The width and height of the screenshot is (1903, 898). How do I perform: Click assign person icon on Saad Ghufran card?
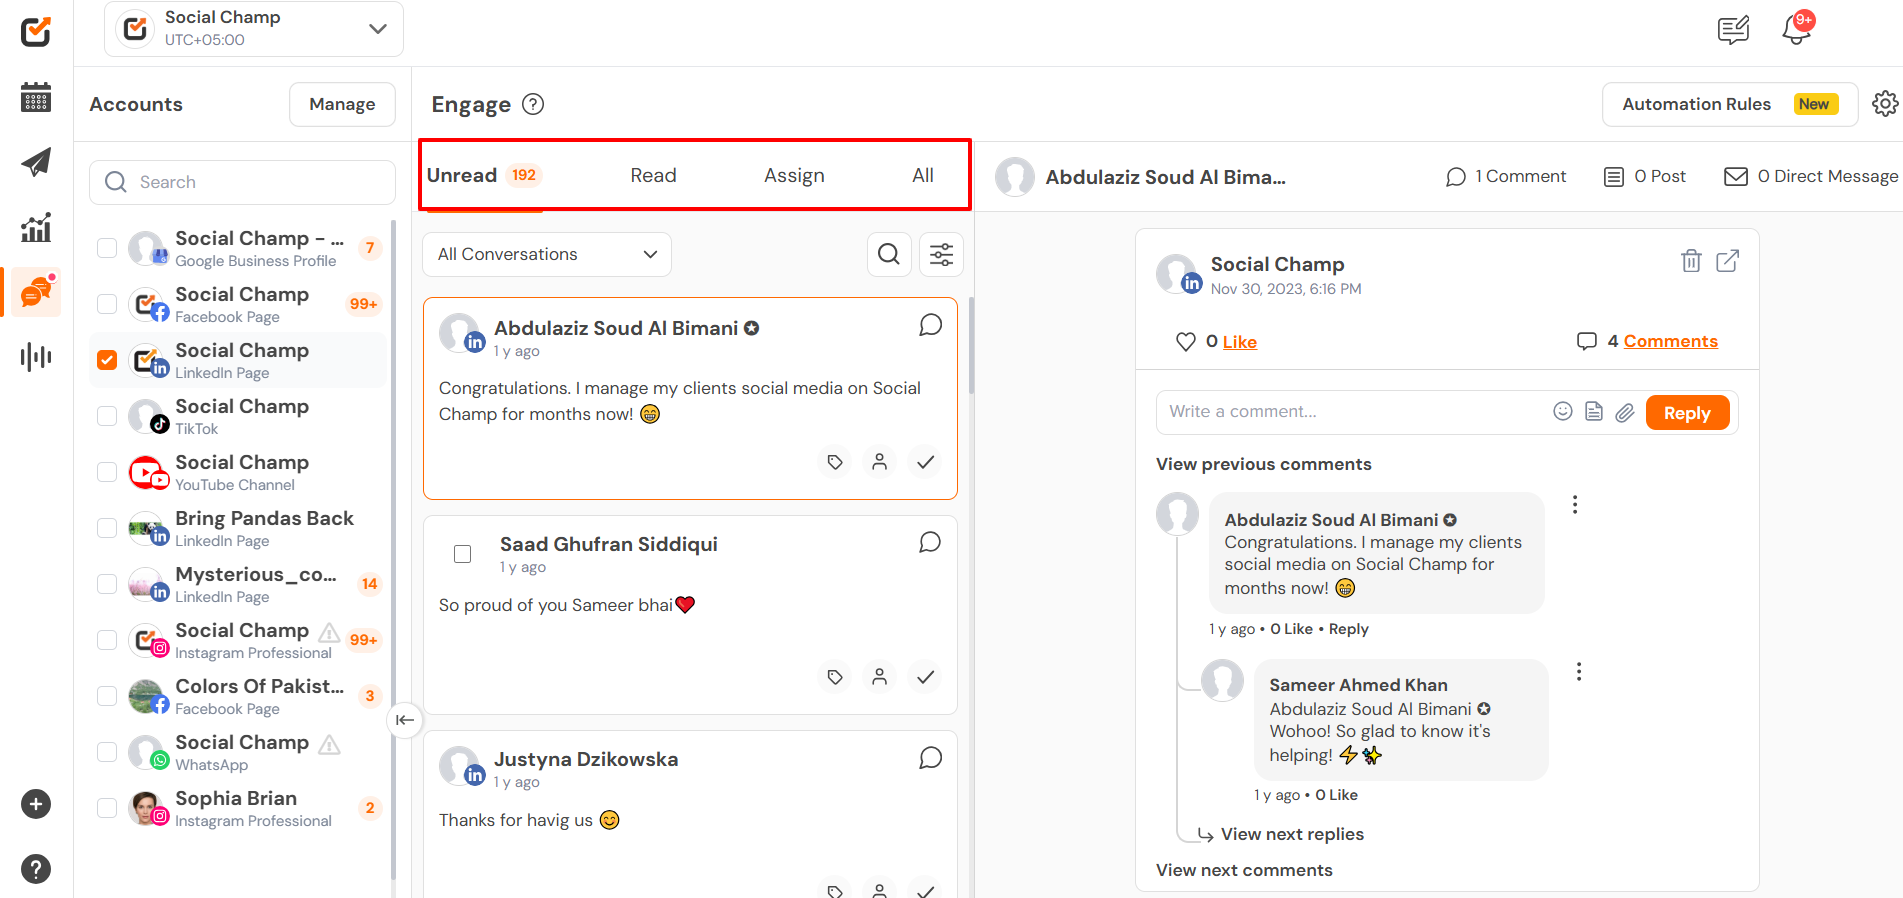point(879,677)
